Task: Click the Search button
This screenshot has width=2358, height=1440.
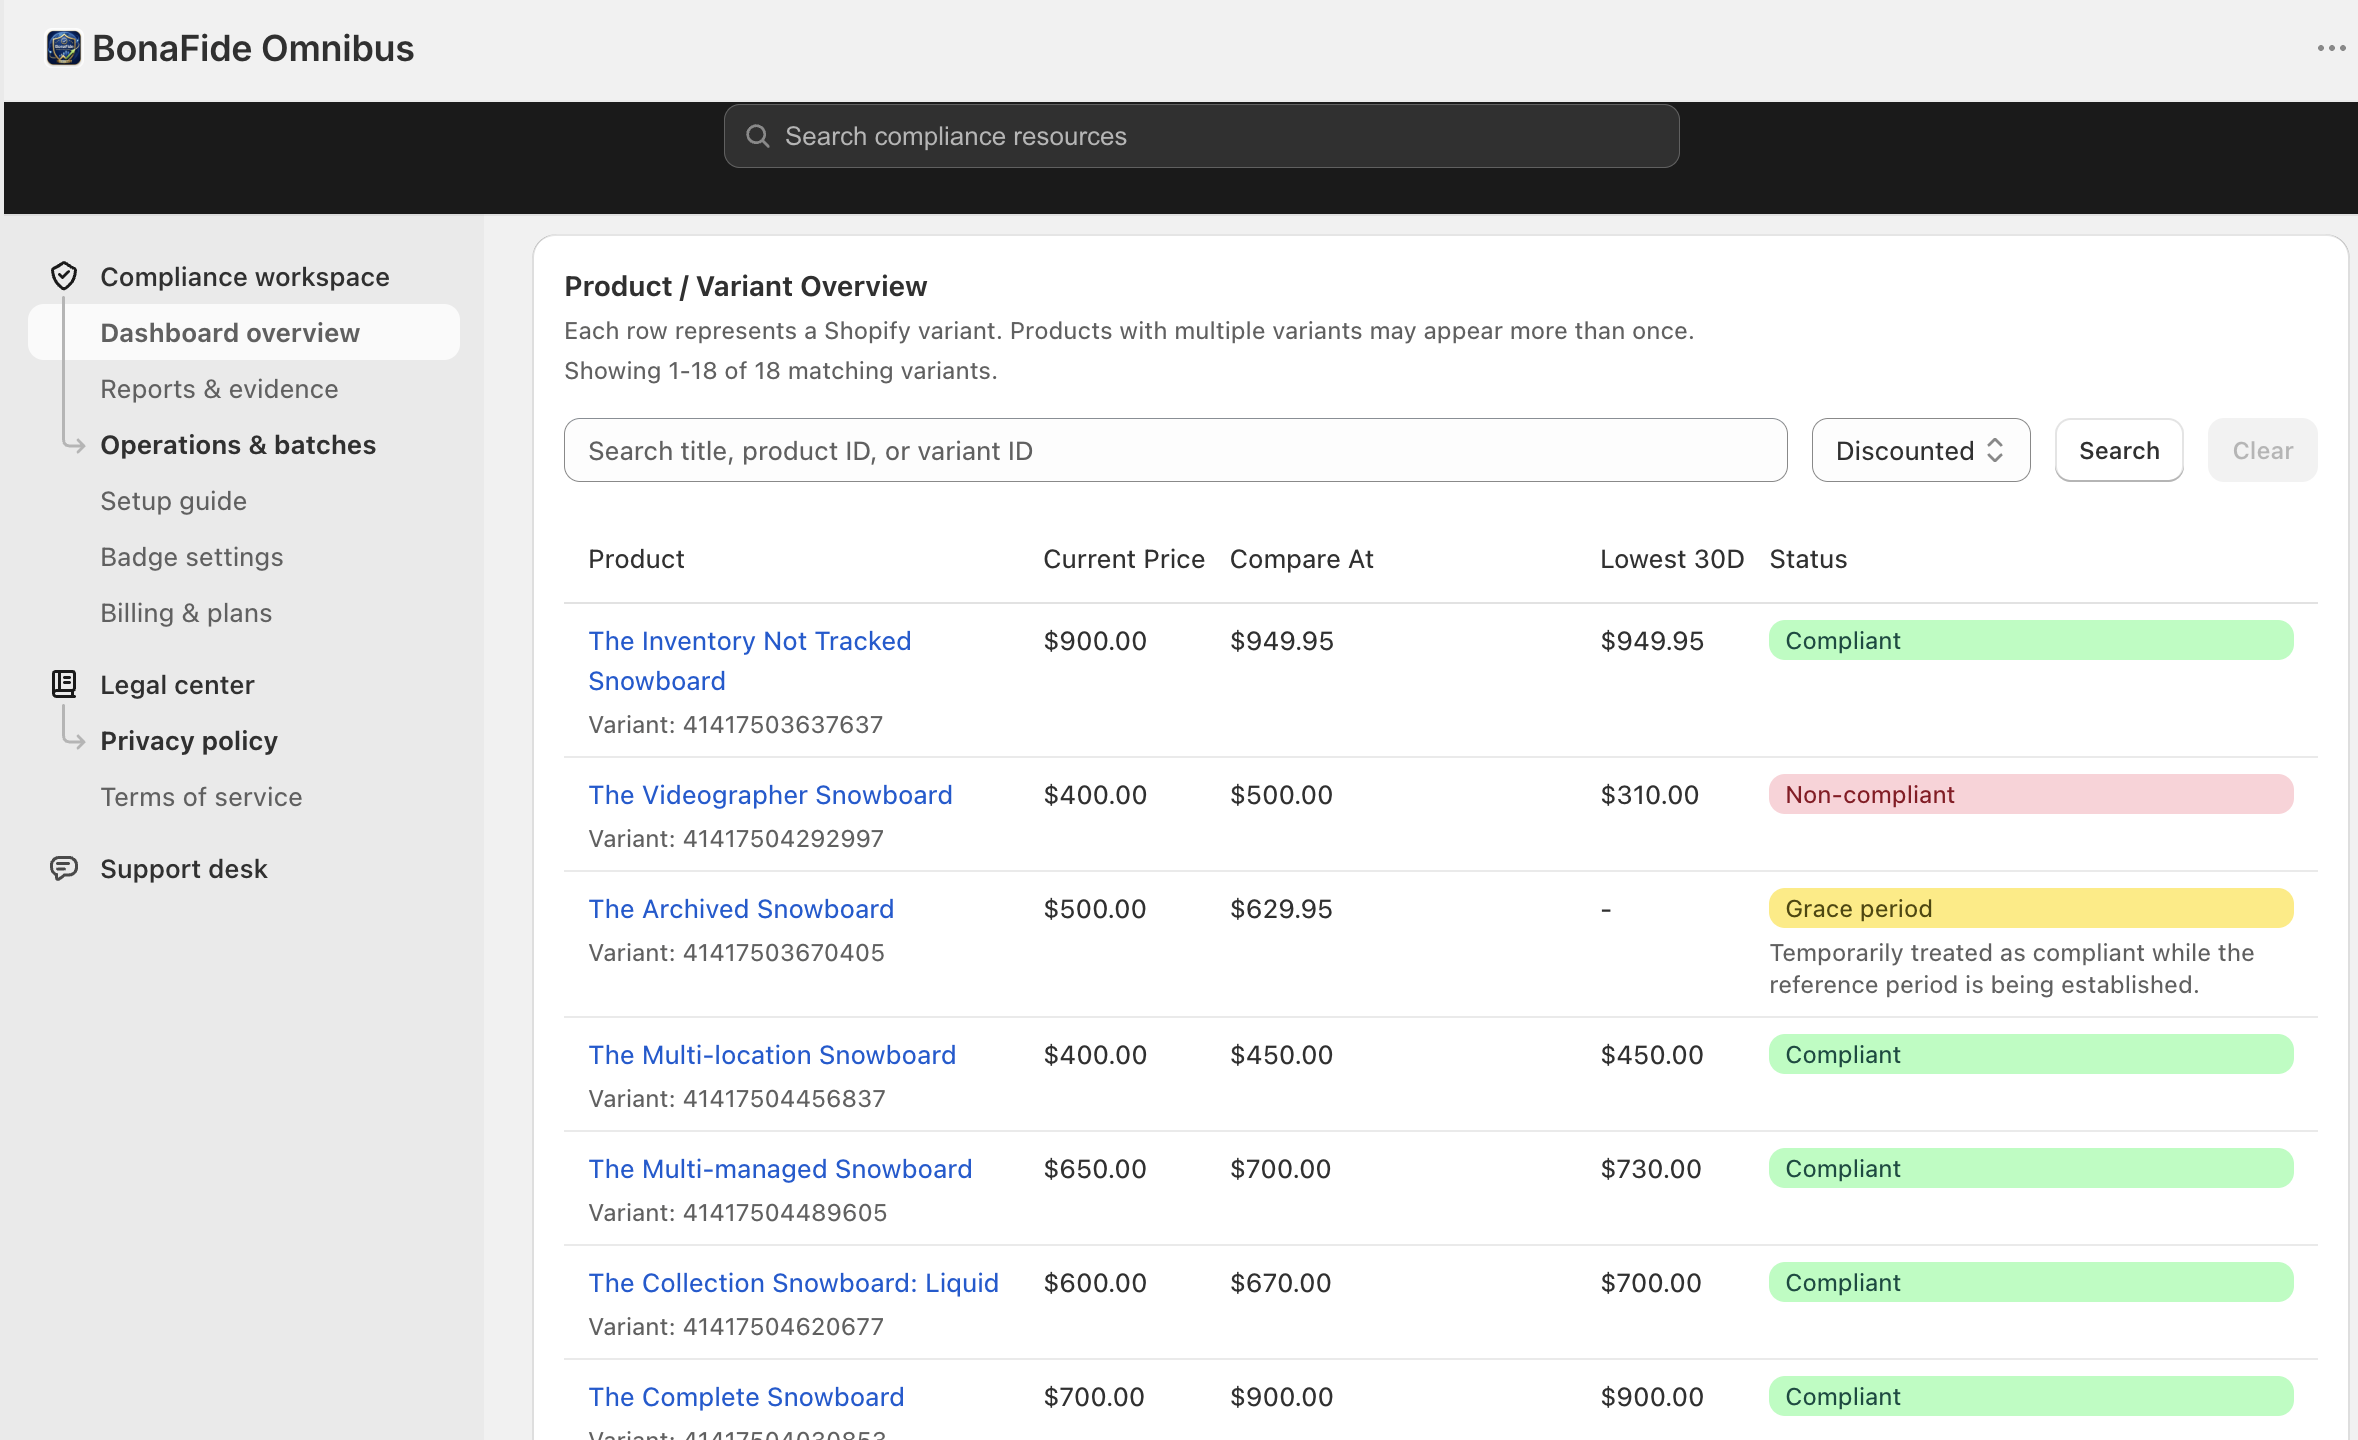Action: click(x=2119, y=450)
